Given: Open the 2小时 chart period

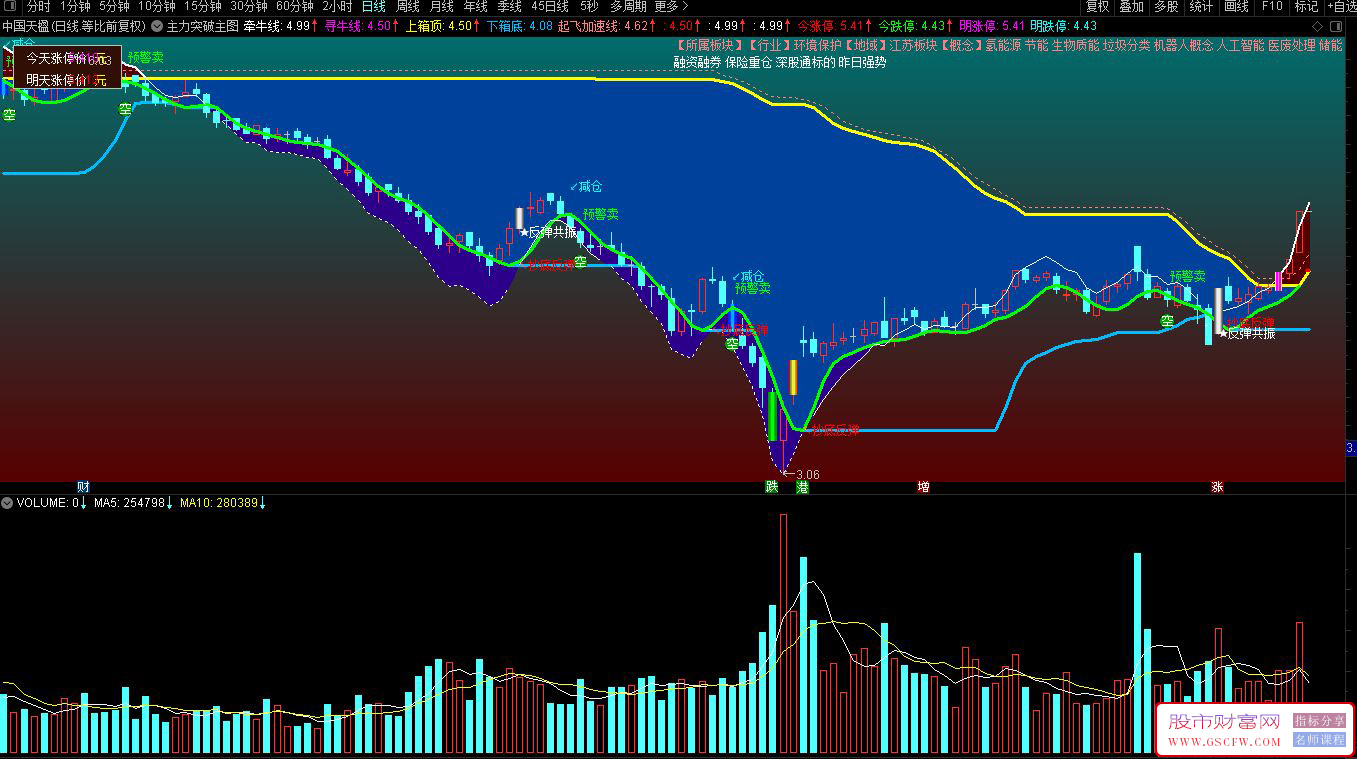Looking at the screenshot, I should (338, 7).
